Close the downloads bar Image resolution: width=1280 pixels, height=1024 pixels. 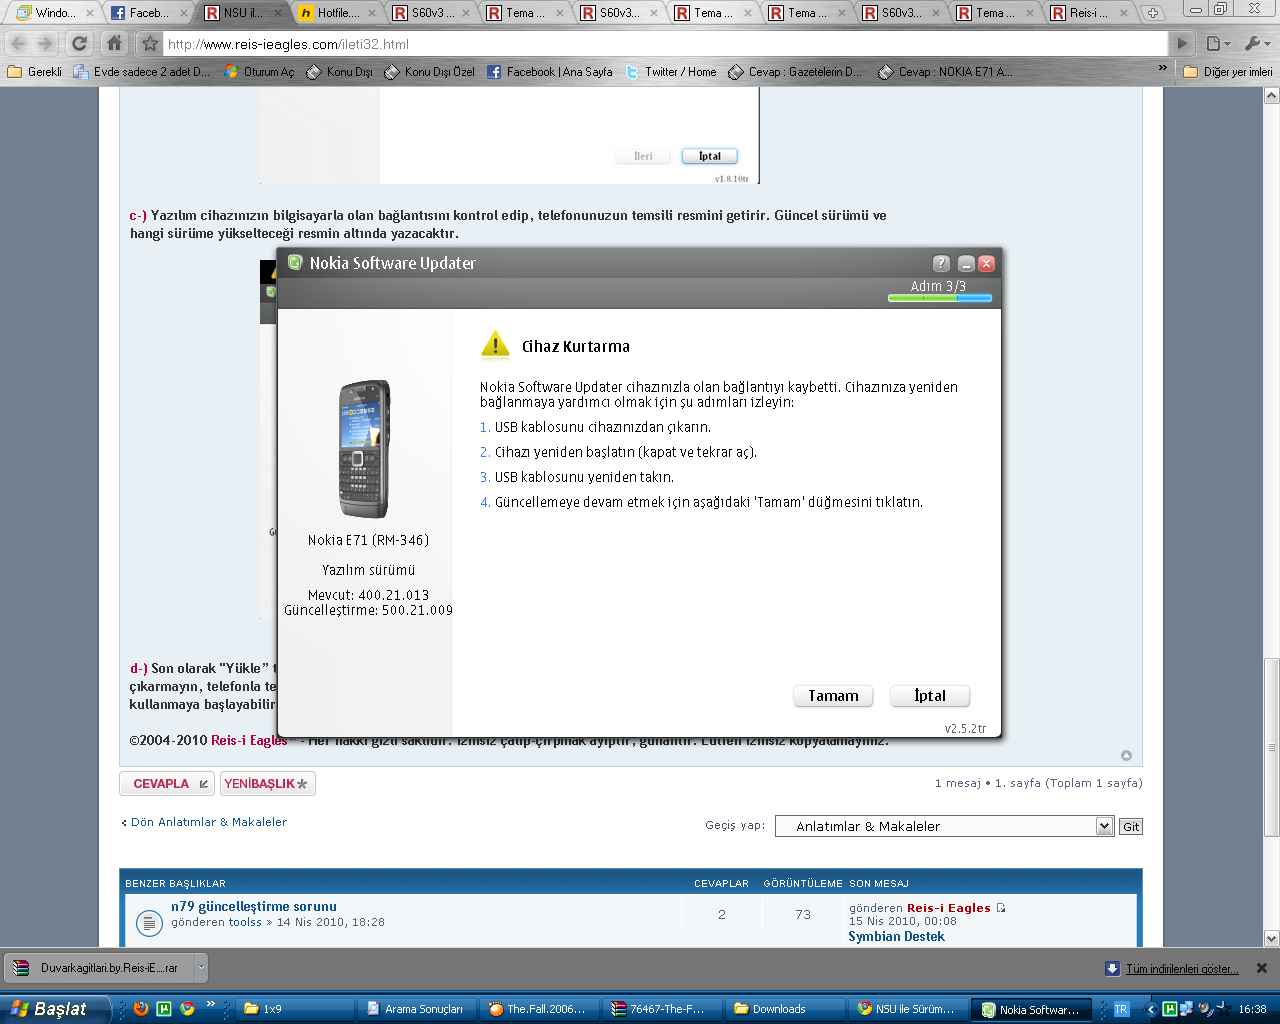click(1261, 968)
